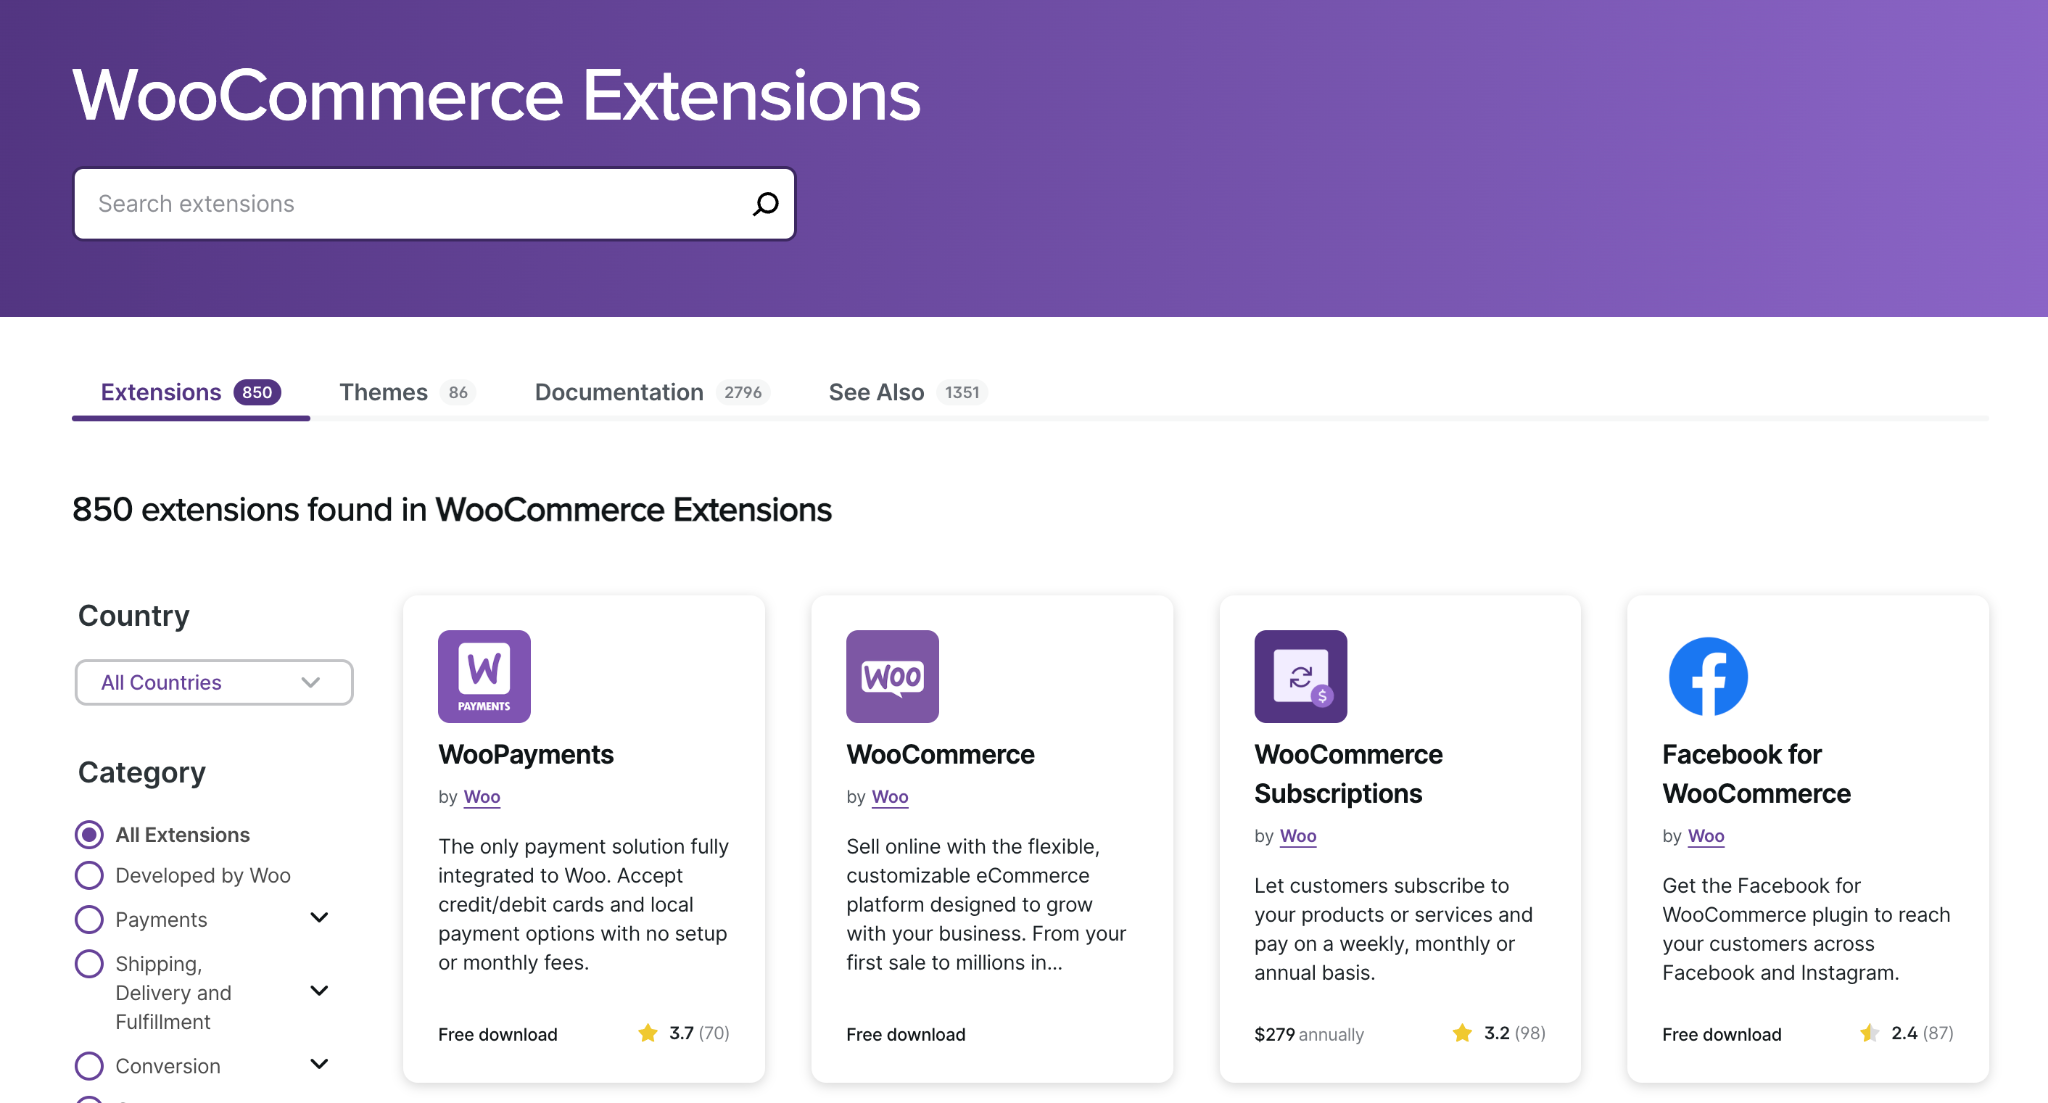Open the WooCommerce Subscriptions logo icon
The width and height of the screenshot is (2048, 1103).
click(x=1300, y=676)
